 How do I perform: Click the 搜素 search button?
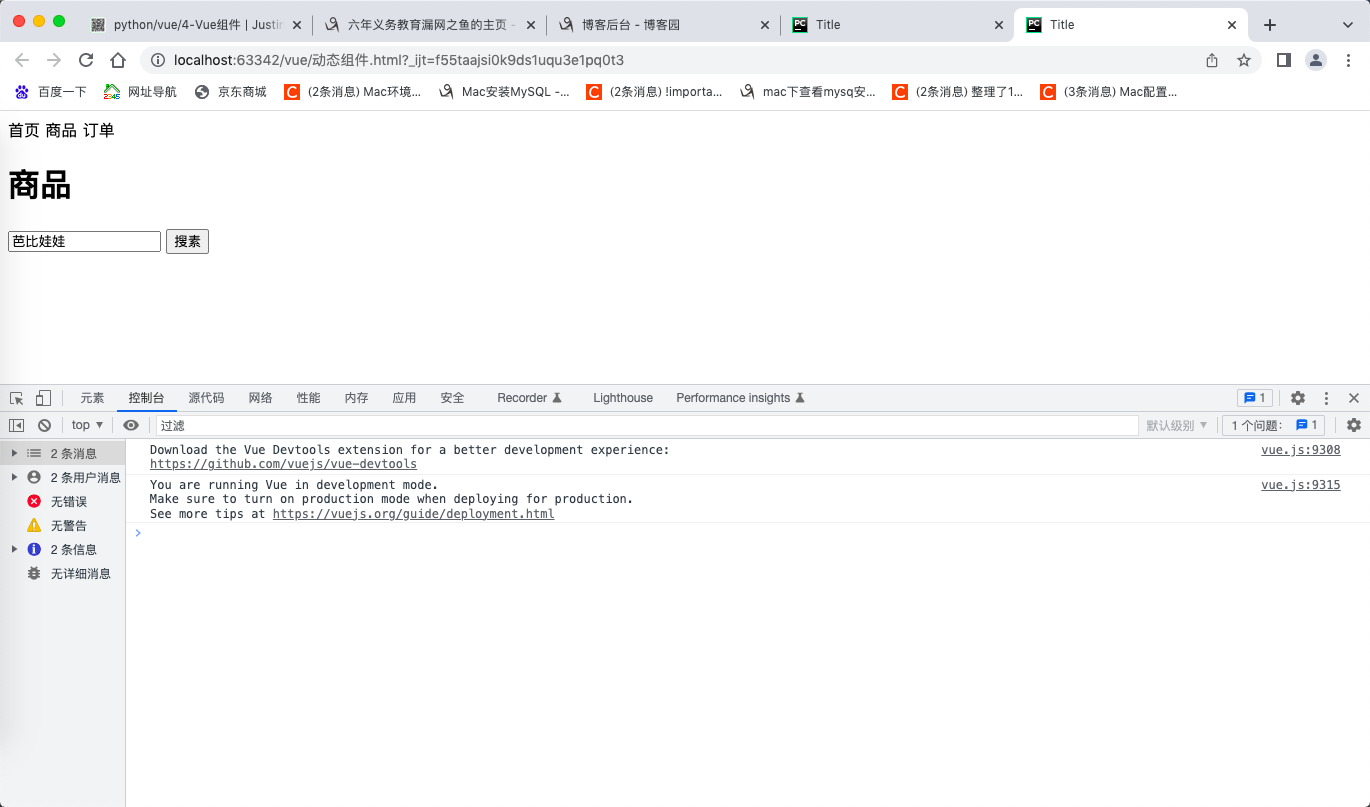point(187,242)
